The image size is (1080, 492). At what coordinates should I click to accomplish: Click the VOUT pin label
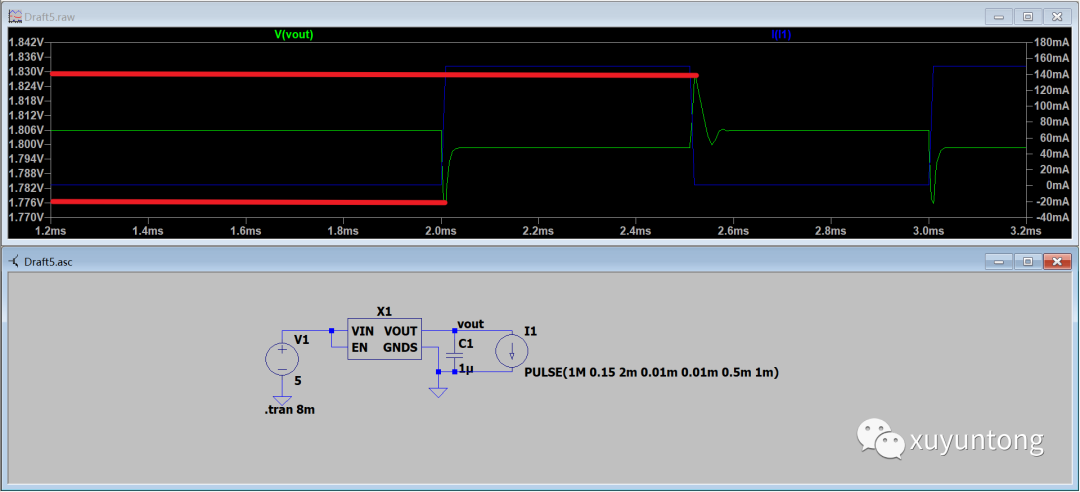[400, 331]
